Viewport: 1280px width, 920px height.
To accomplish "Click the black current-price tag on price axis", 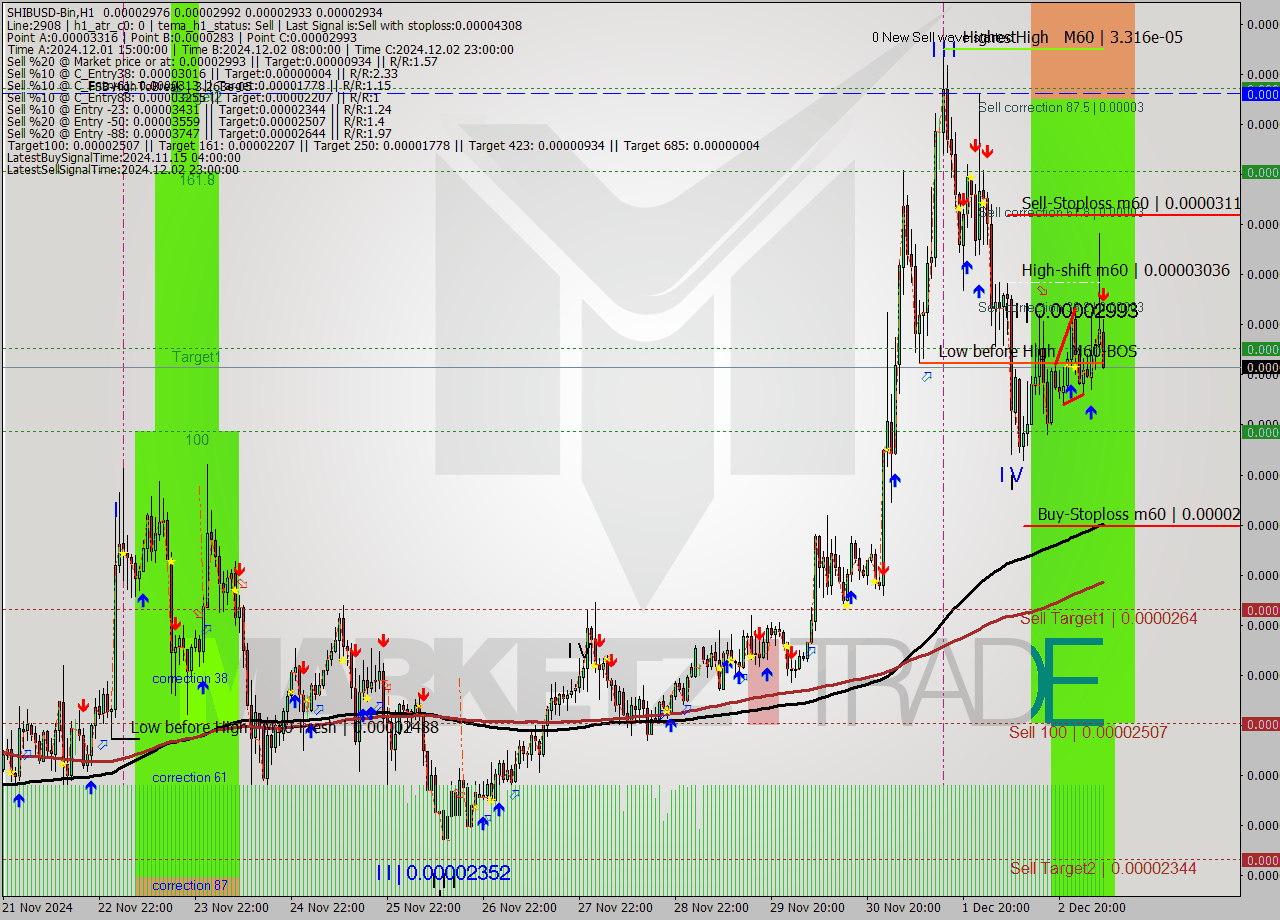I will tap(1260, 368).
